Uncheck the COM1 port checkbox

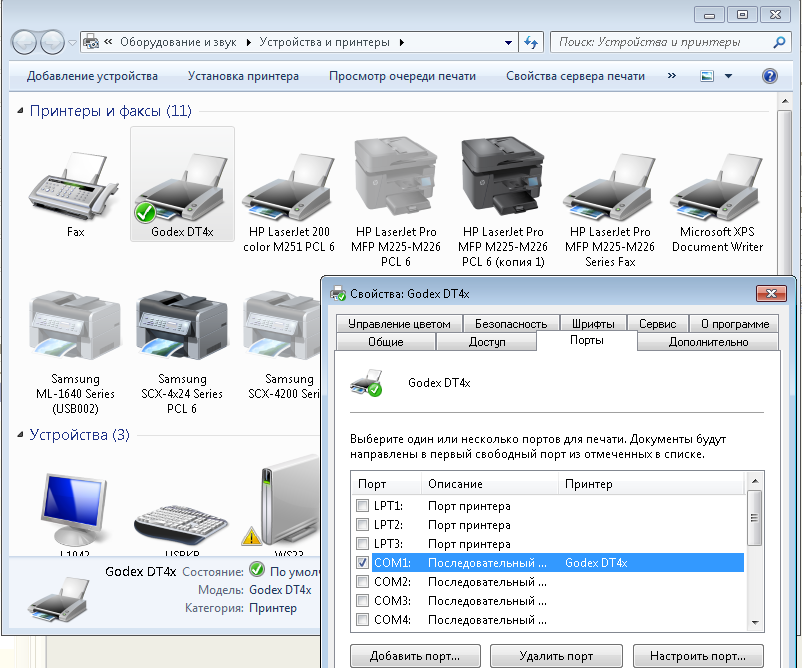[362, 563]
